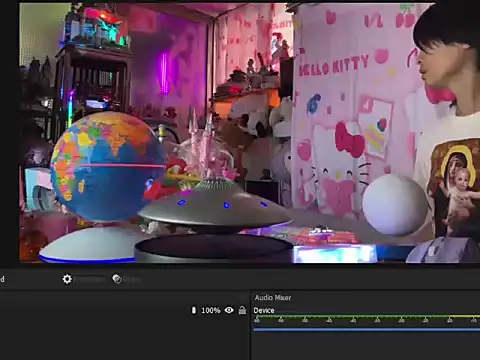
Task: Click the green Device audio level meter
Action: tap(367, 316)
